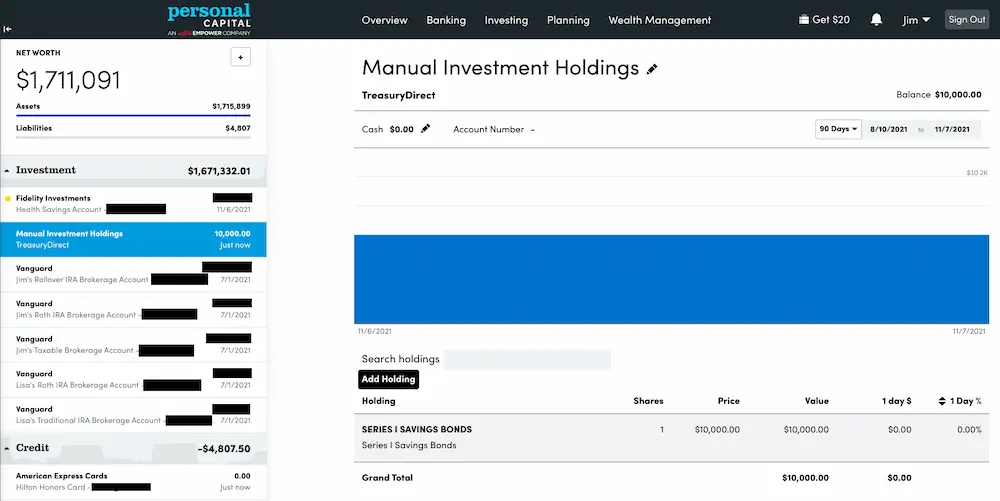Viewport: 1000px width, 501px height.
Task: Open SERIES I SAVINGS BONDS holding row
Action: [672, 437]
